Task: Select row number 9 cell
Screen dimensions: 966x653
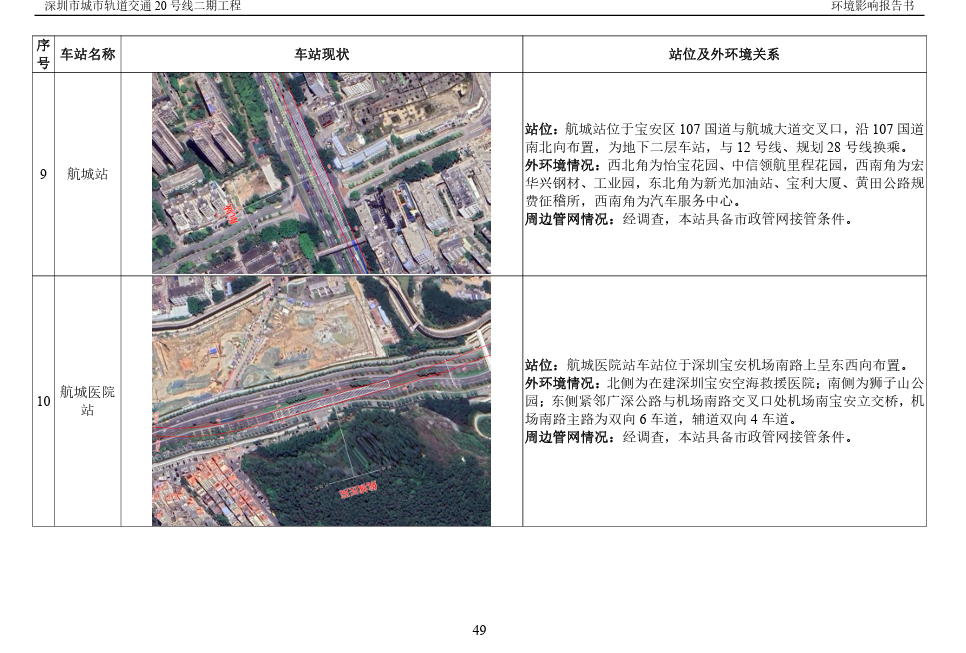Action: click(x=43, y=174)
